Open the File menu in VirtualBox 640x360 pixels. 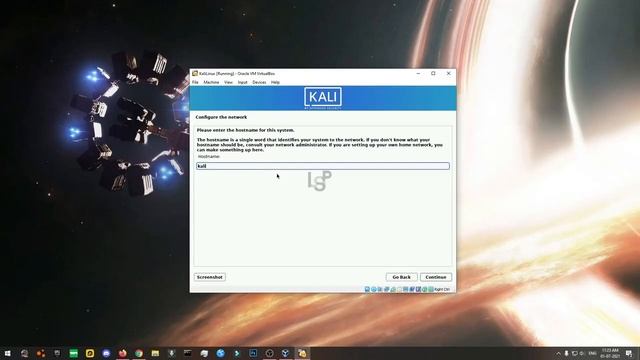[195, 82]
